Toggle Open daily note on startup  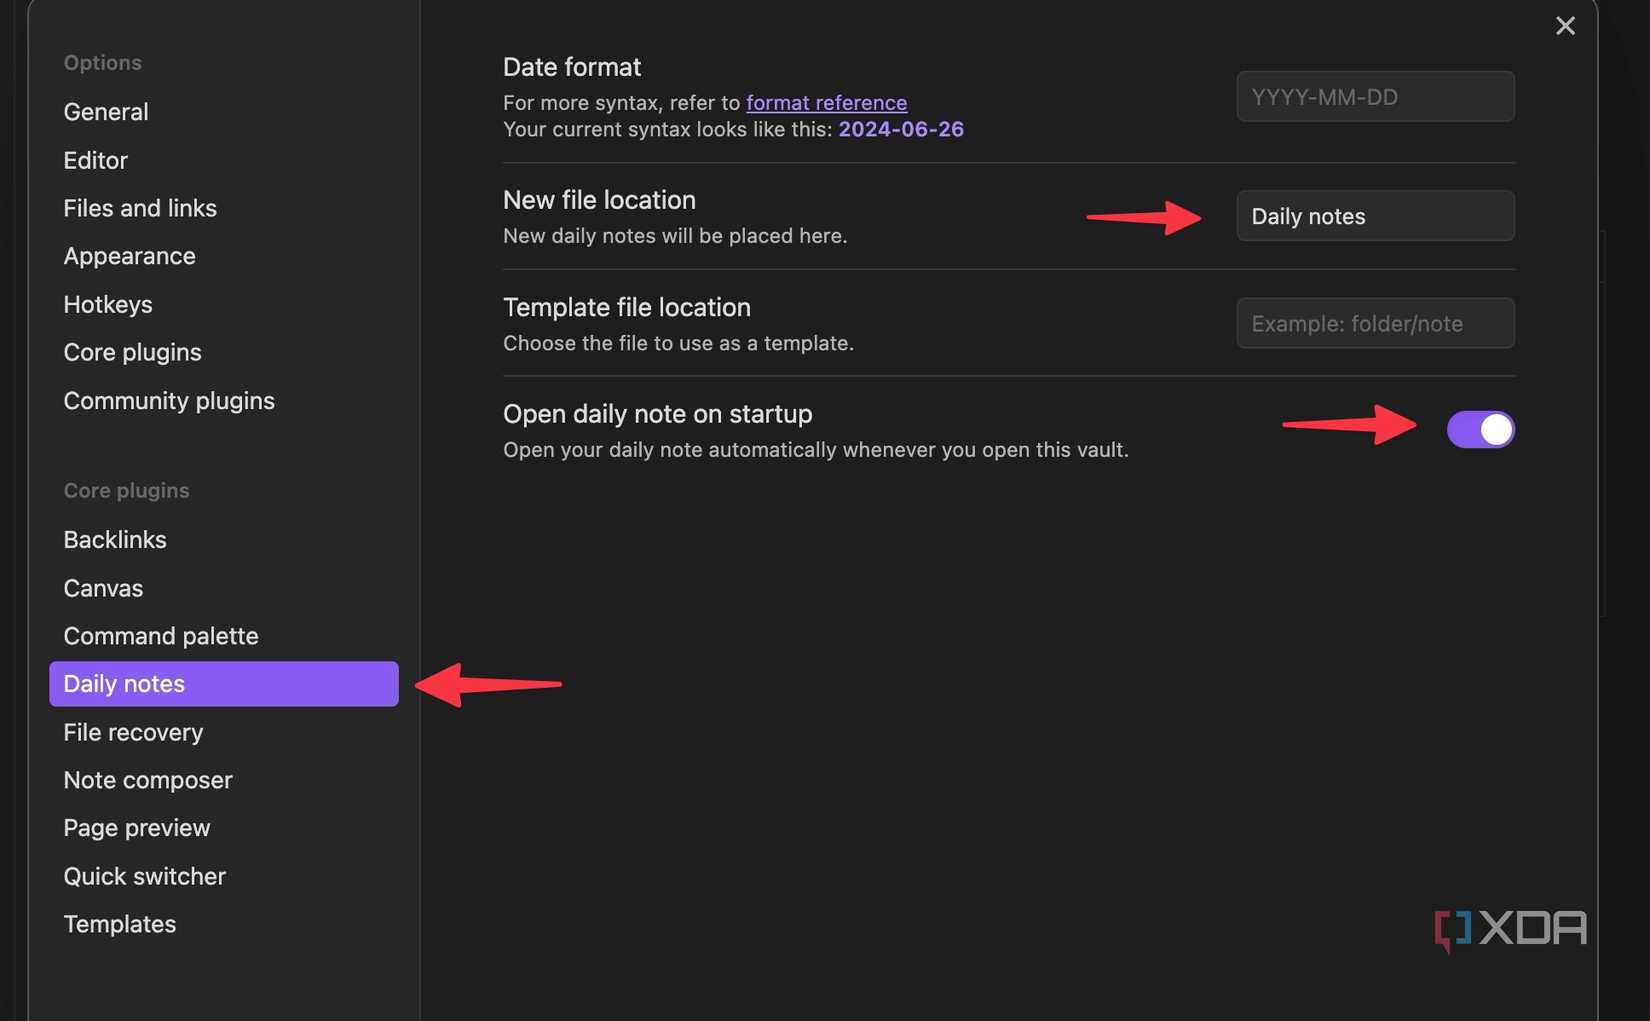(x=1481, y=429)
